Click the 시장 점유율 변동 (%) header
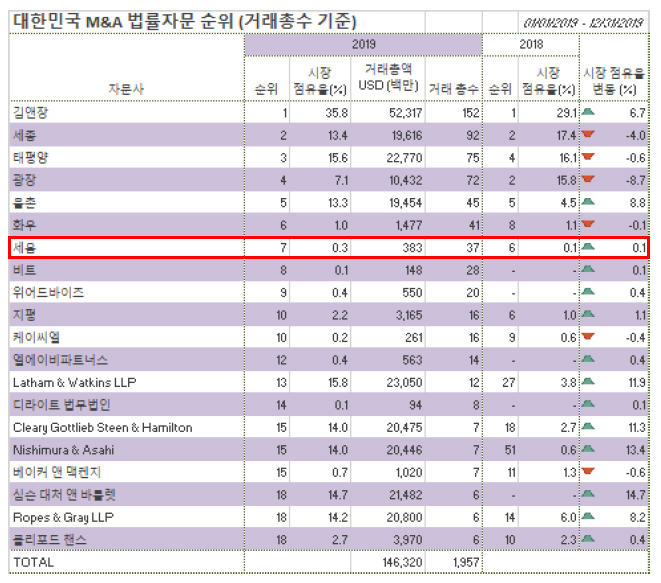This screenshot has height=583, width=661. [614, 81]
